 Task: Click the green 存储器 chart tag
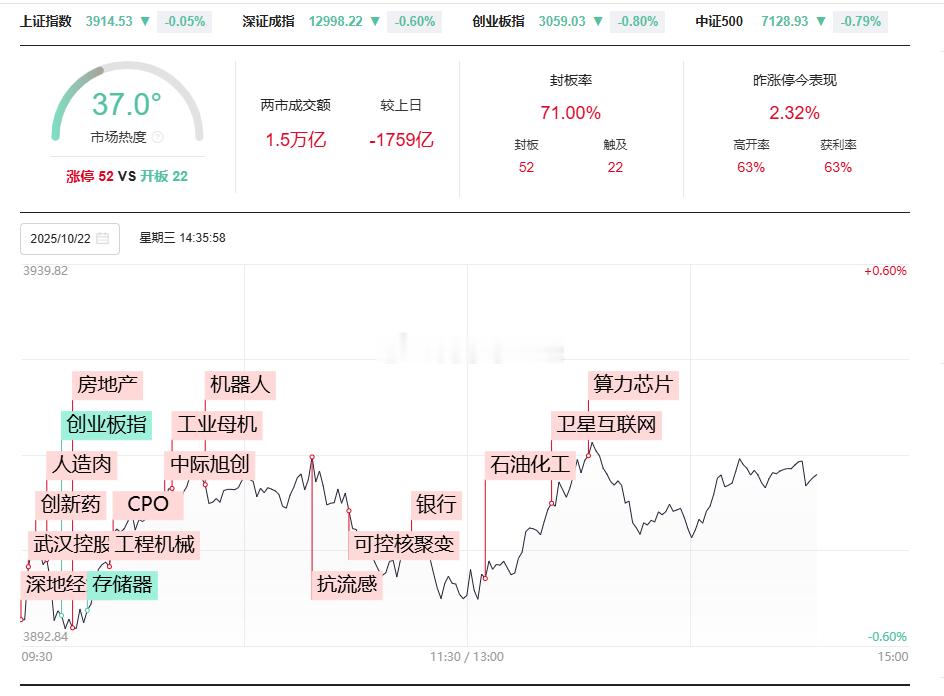tap(122, 585)
